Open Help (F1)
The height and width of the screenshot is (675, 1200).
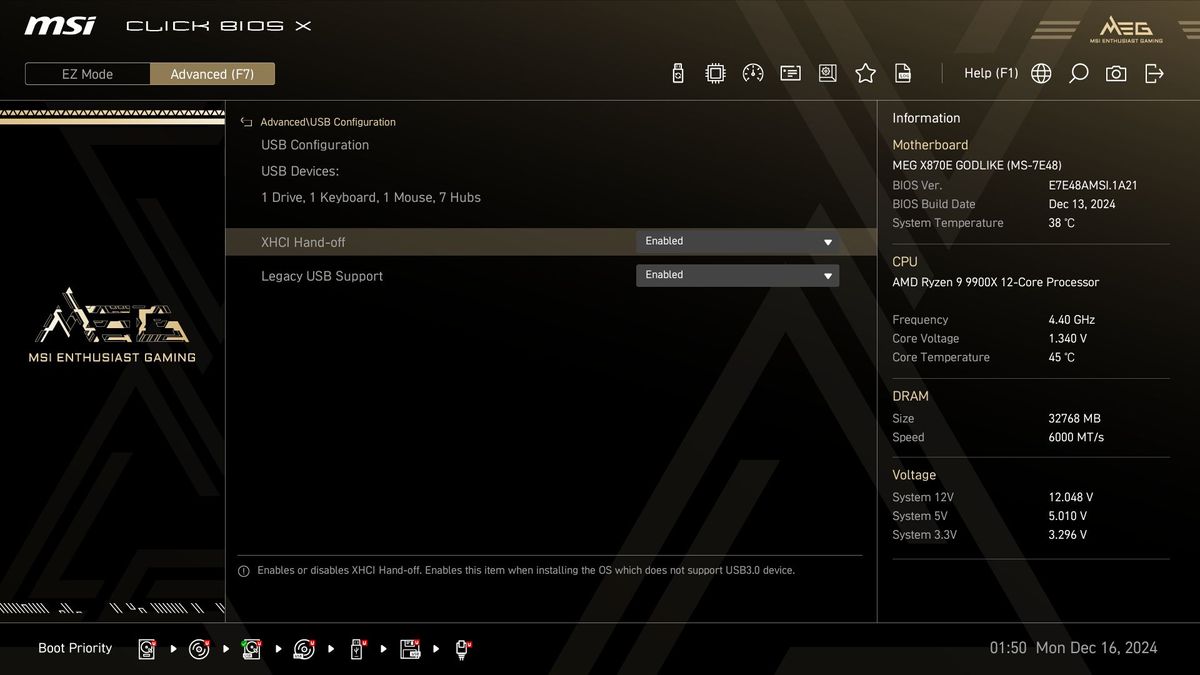coord(991,73)
